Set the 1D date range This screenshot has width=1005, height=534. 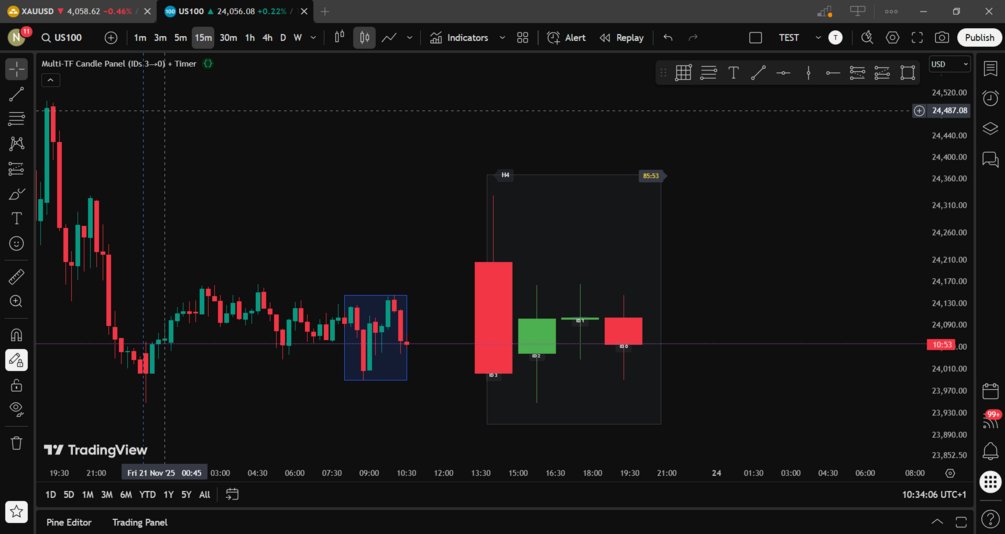[x=51, y=495]
